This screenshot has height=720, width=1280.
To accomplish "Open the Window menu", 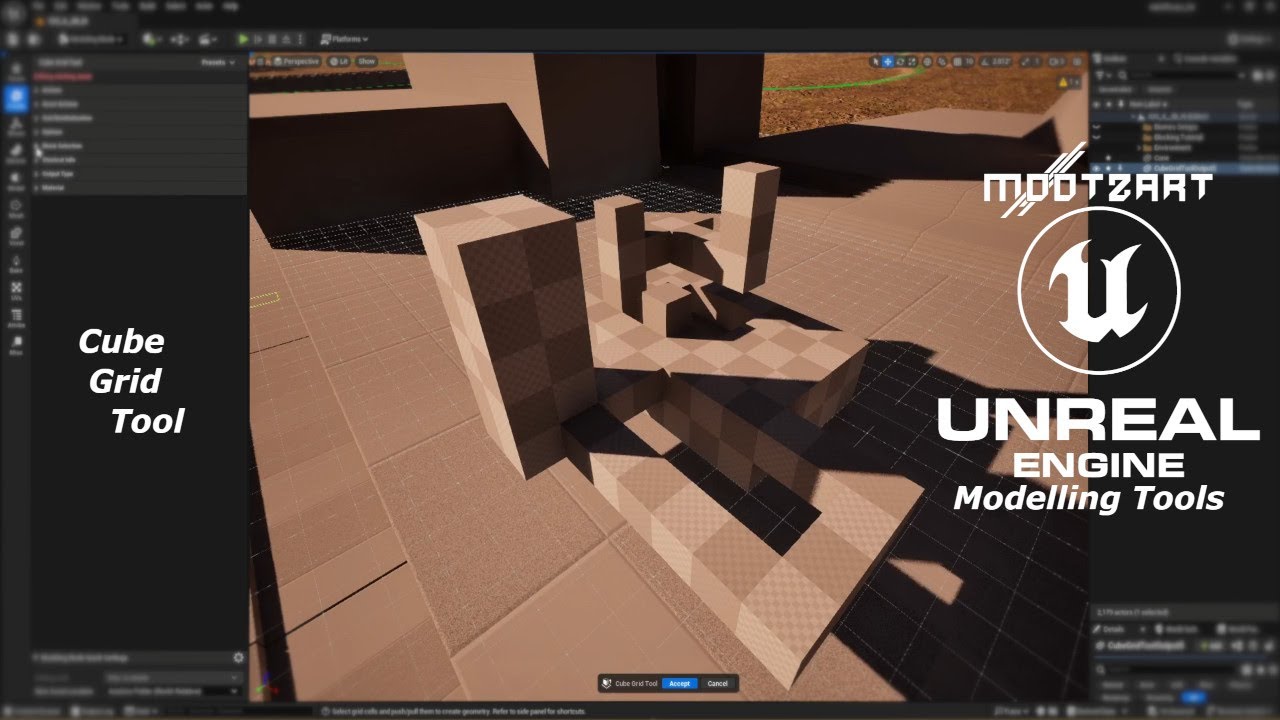I will 89,6.
